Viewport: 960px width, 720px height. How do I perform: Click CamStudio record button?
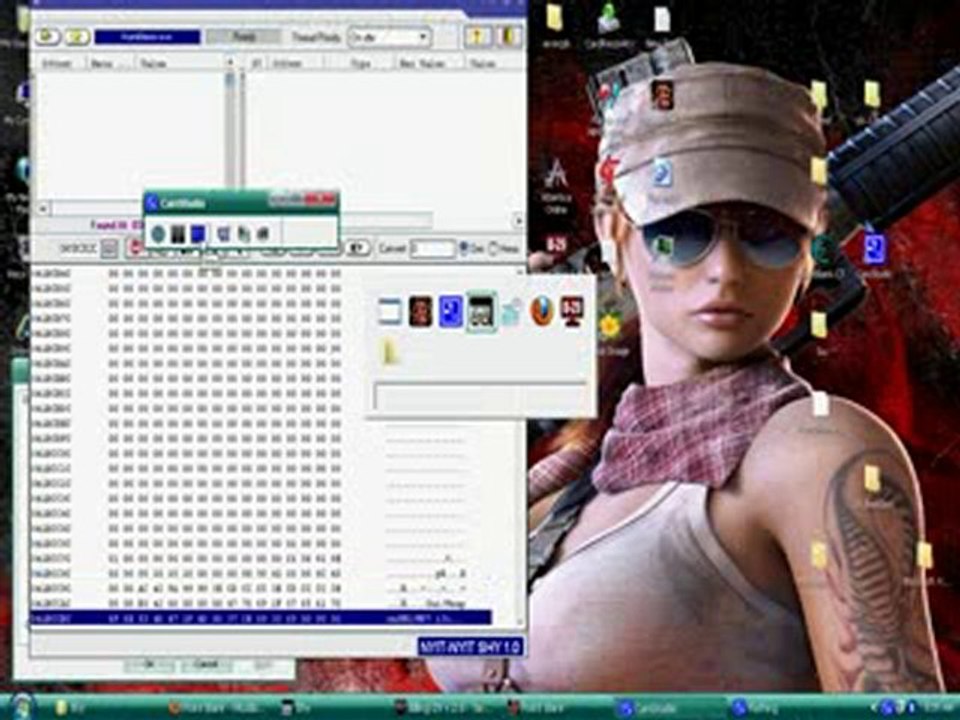158,233
